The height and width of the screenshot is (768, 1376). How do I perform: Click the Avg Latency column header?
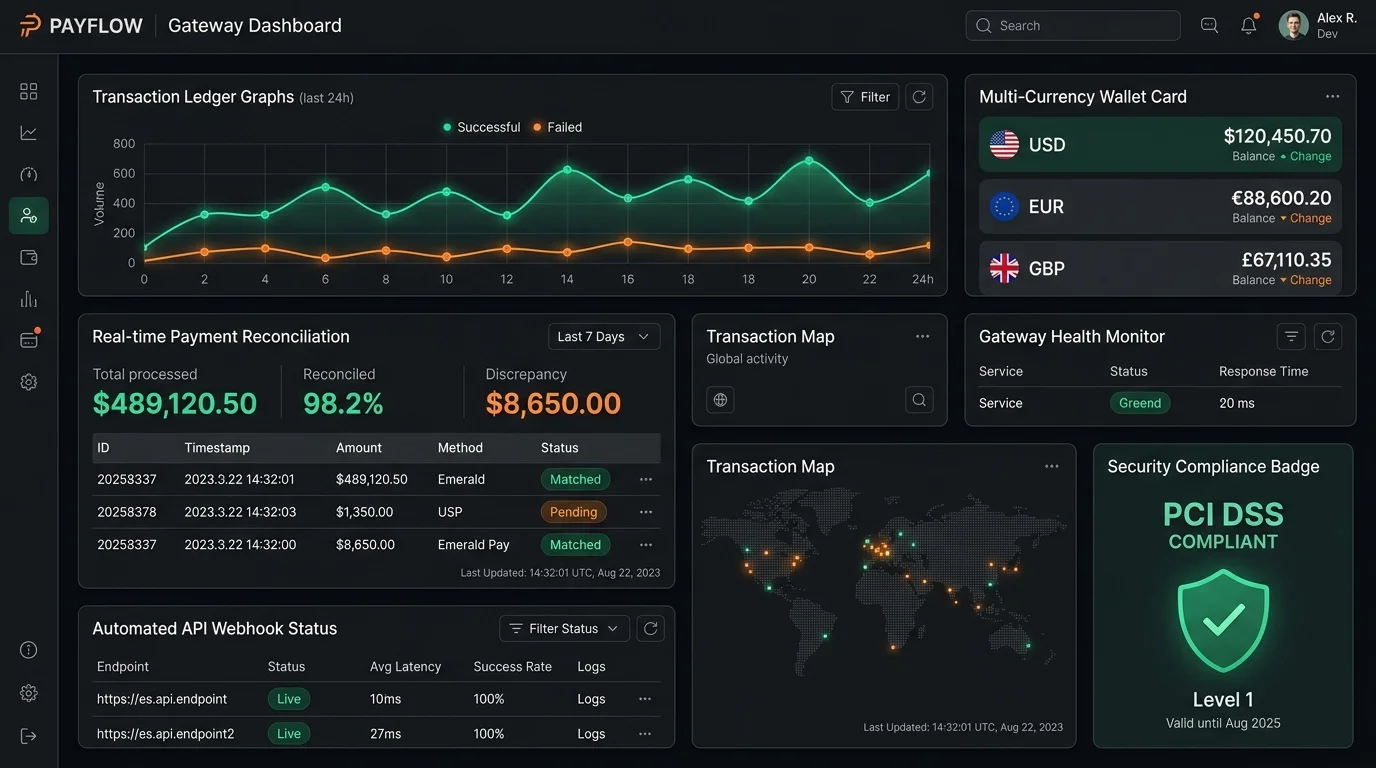[x=405, y=667]
